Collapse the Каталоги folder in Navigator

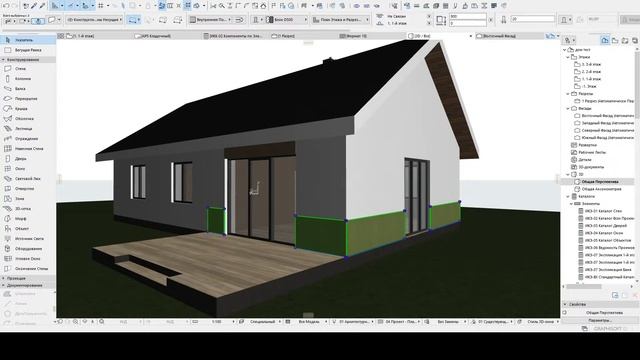point(568,196)
